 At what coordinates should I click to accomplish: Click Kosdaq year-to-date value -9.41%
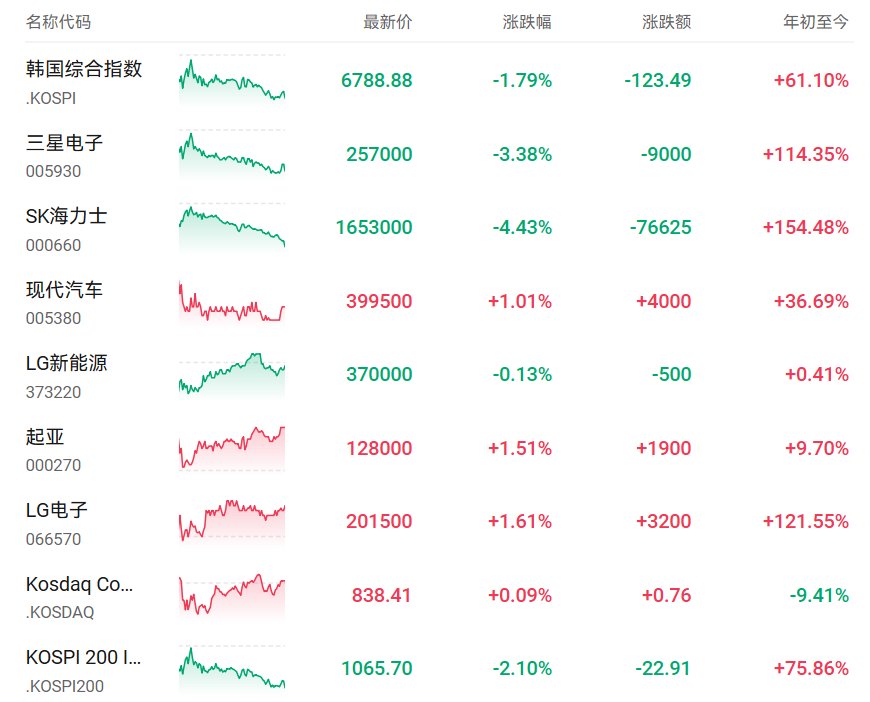[819, 595]
